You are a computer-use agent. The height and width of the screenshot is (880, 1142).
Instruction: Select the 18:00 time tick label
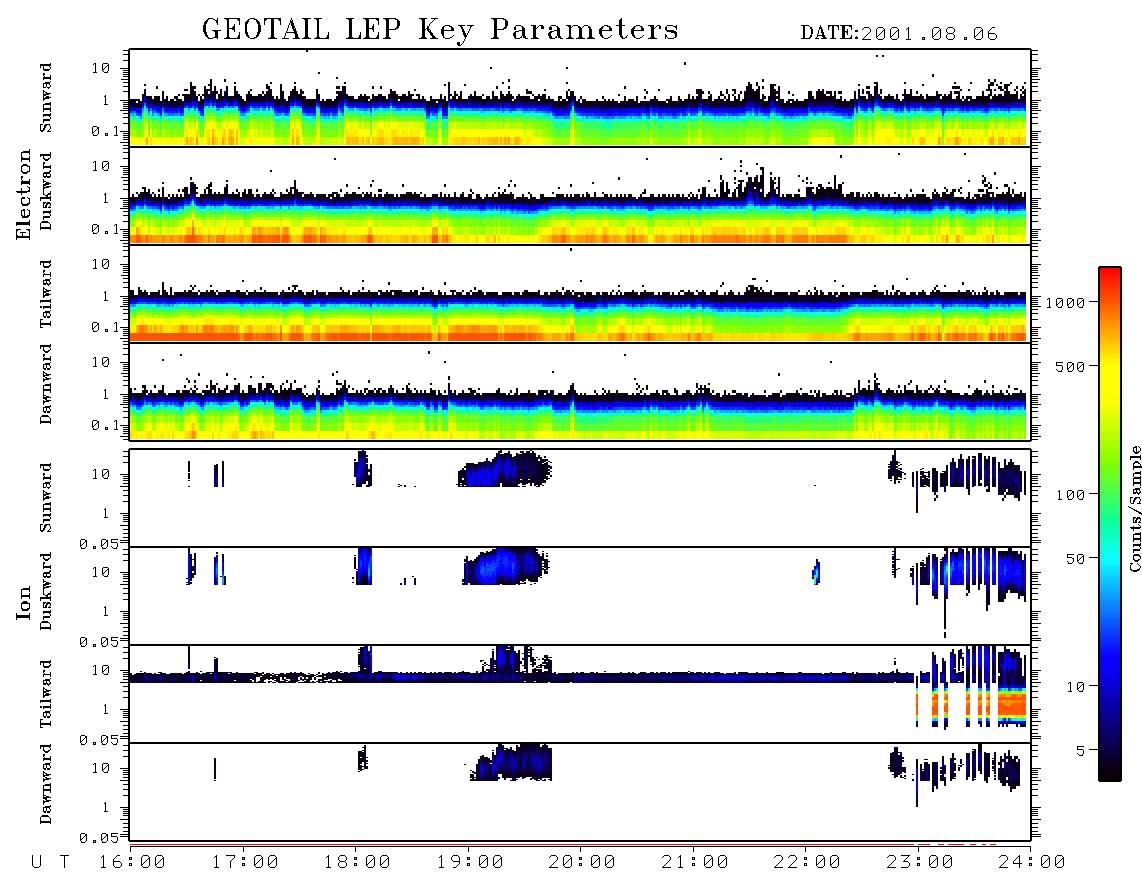pyautogui.click(x=357, y=863)
